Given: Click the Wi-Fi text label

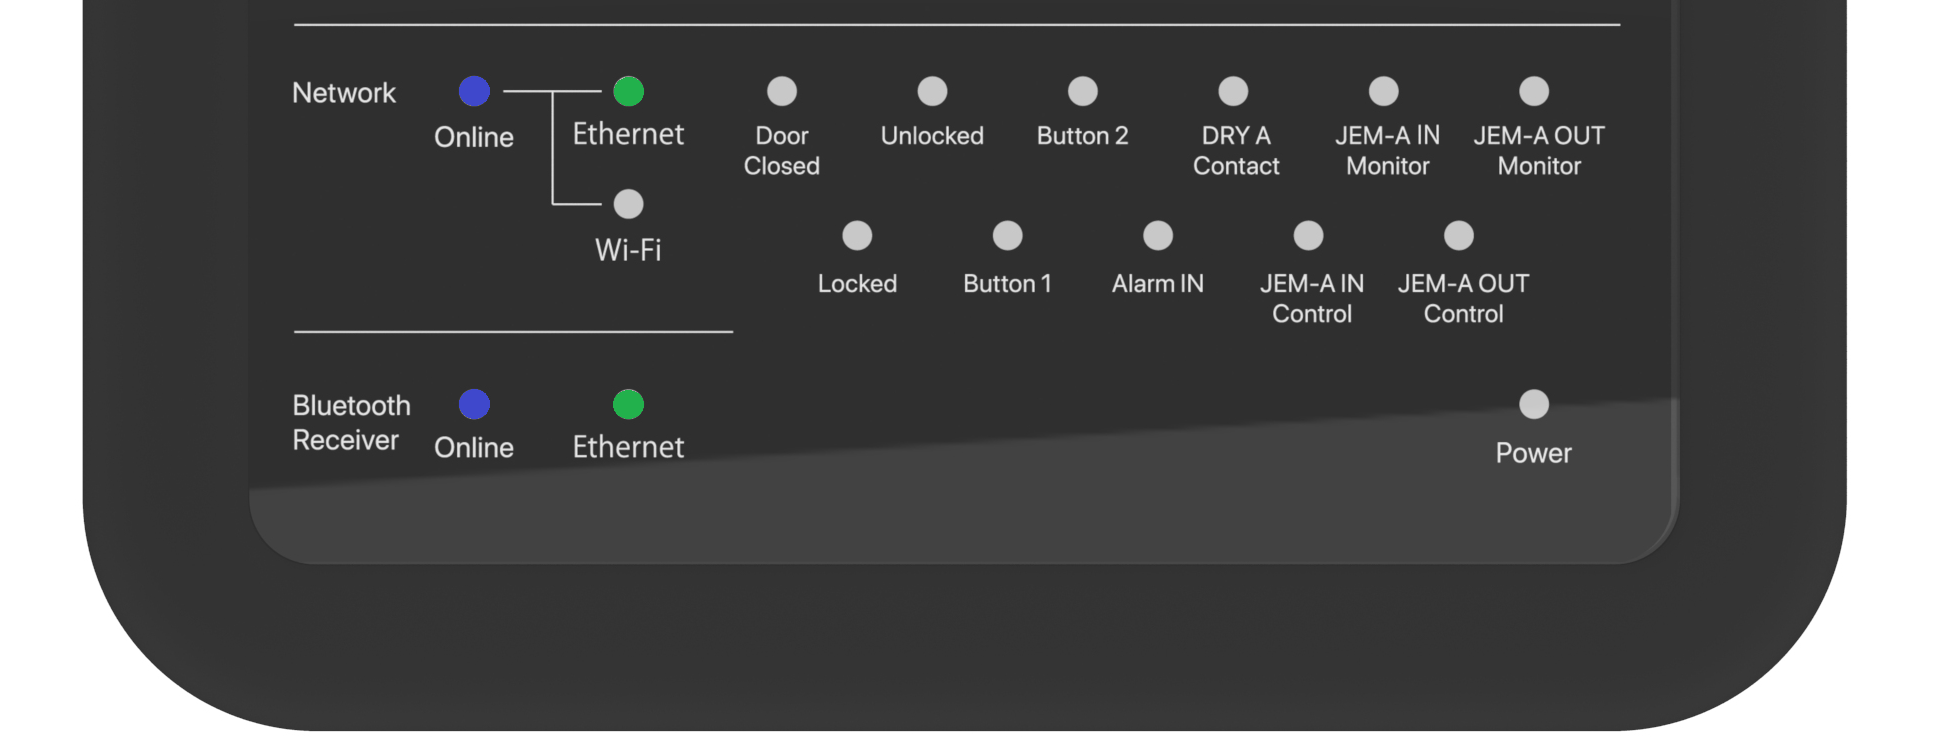Looking at the screenshot, I should pos(628,250).
